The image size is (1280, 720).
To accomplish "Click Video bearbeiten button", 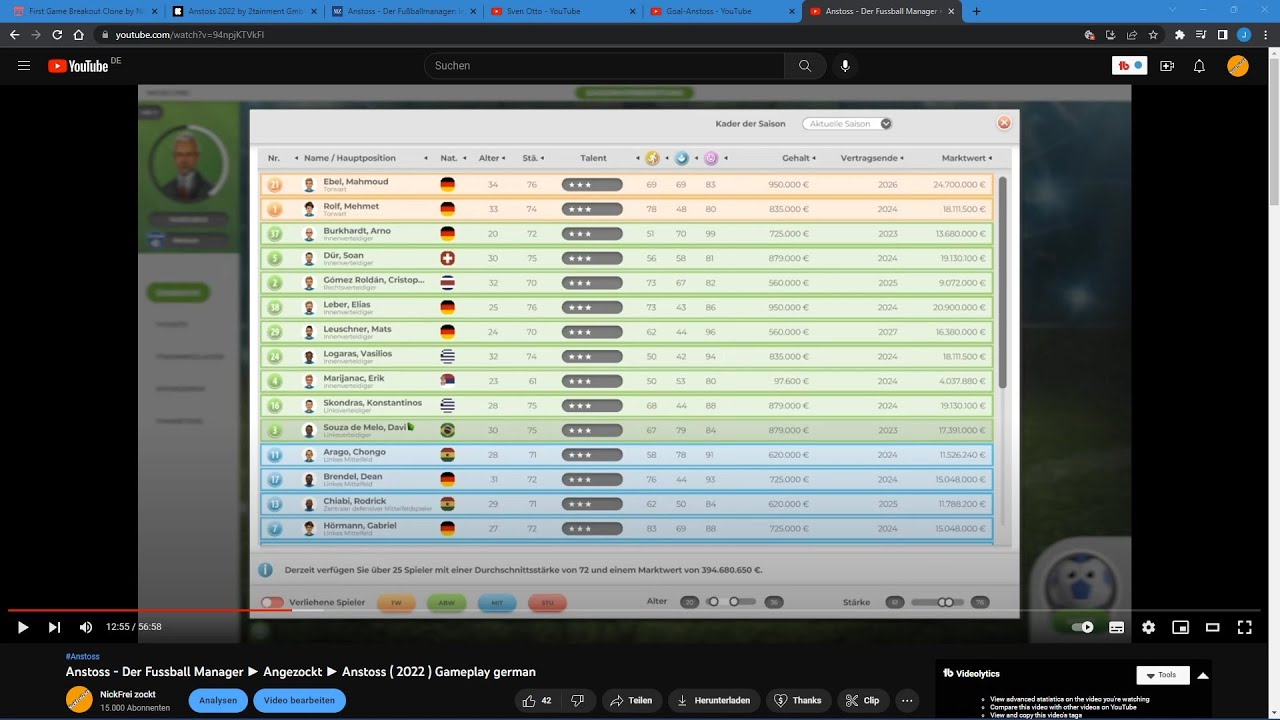I will coord(299,700).
